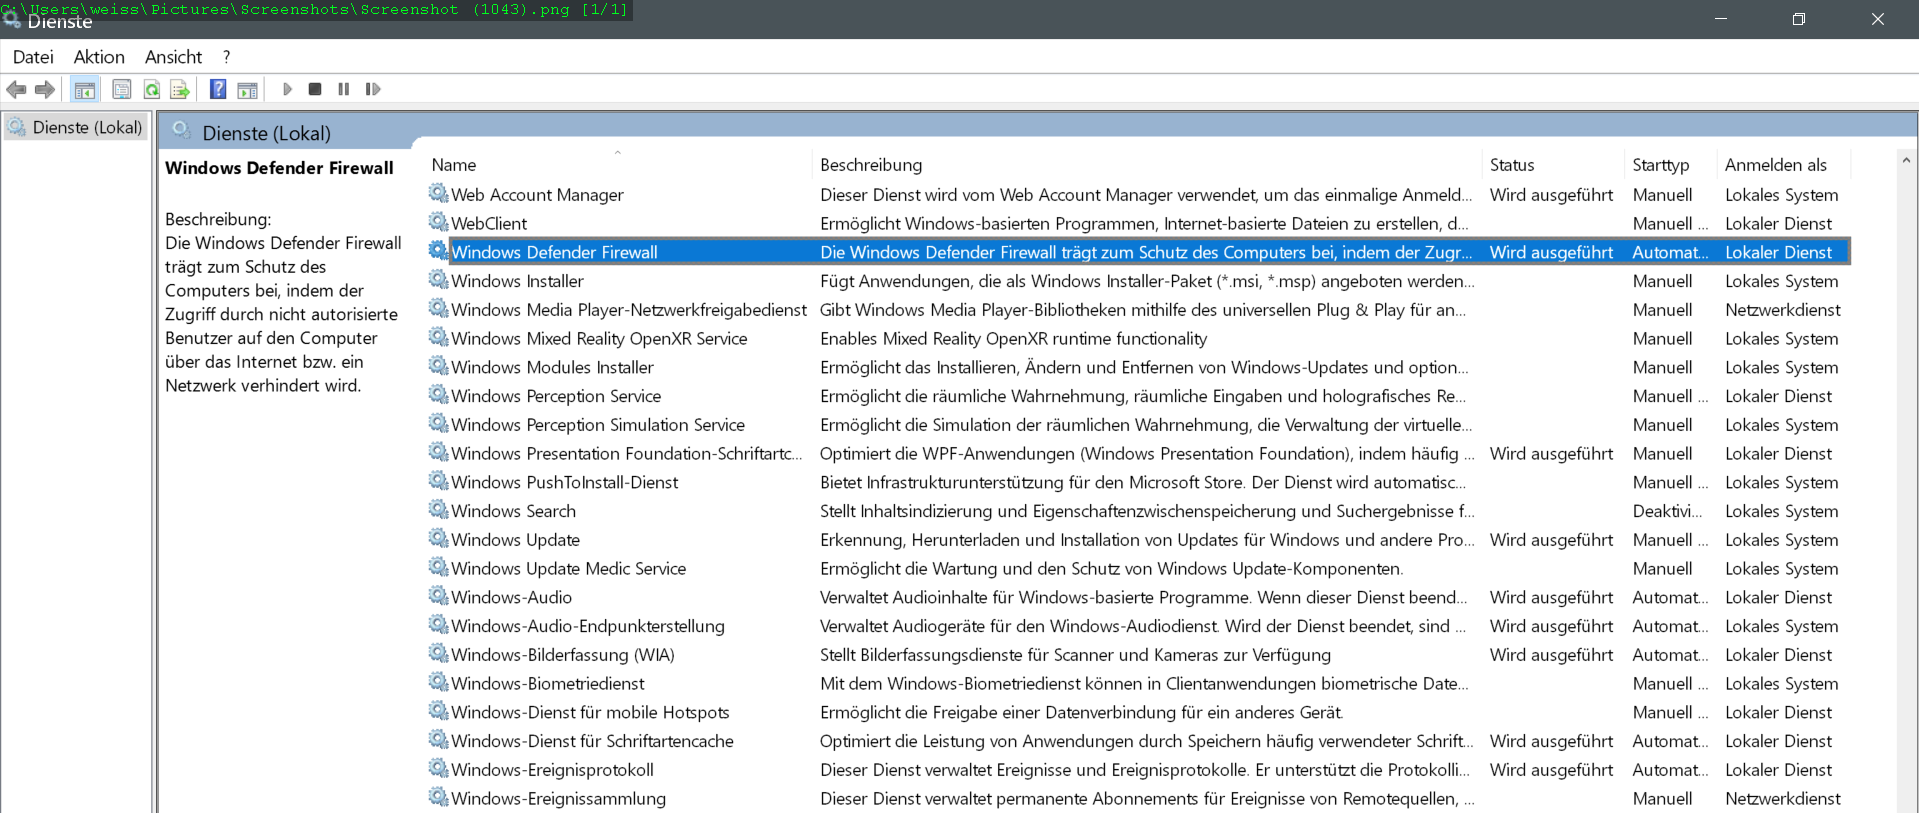This screenshot has width=1919, height=813.
Task: Pause the service with the pause icon
Action: click(x=344, y=90)
